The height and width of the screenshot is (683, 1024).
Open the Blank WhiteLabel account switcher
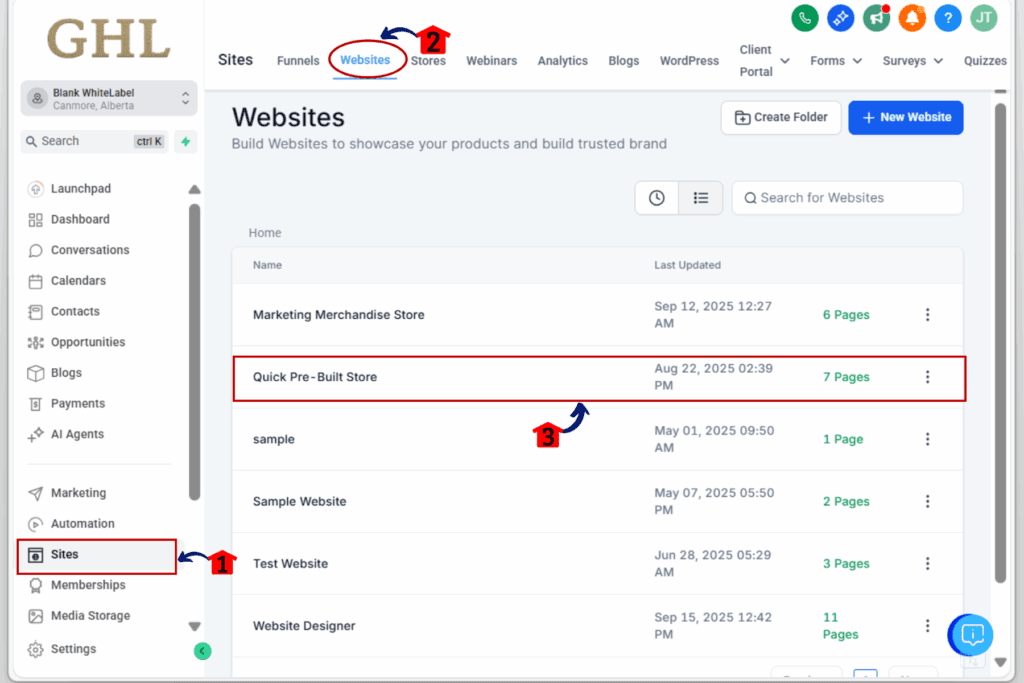tap(108, 99)
